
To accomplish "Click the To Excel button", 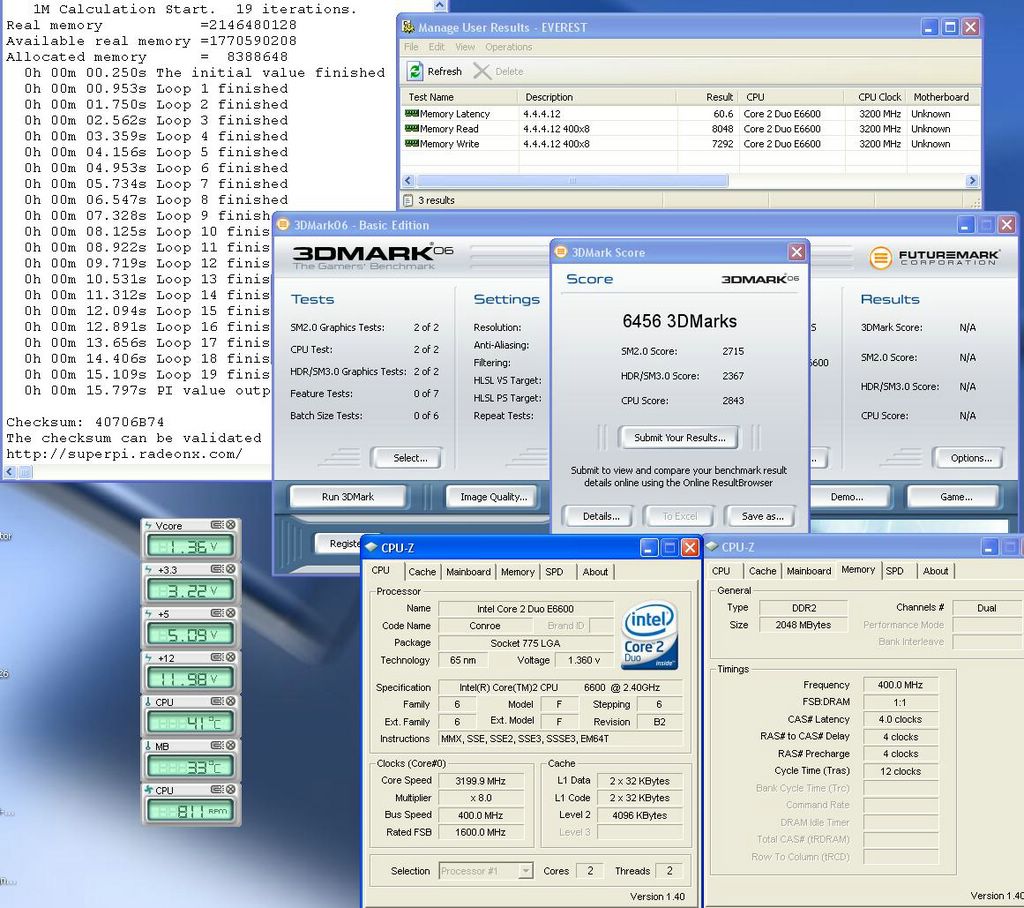I will coord(679,516).
